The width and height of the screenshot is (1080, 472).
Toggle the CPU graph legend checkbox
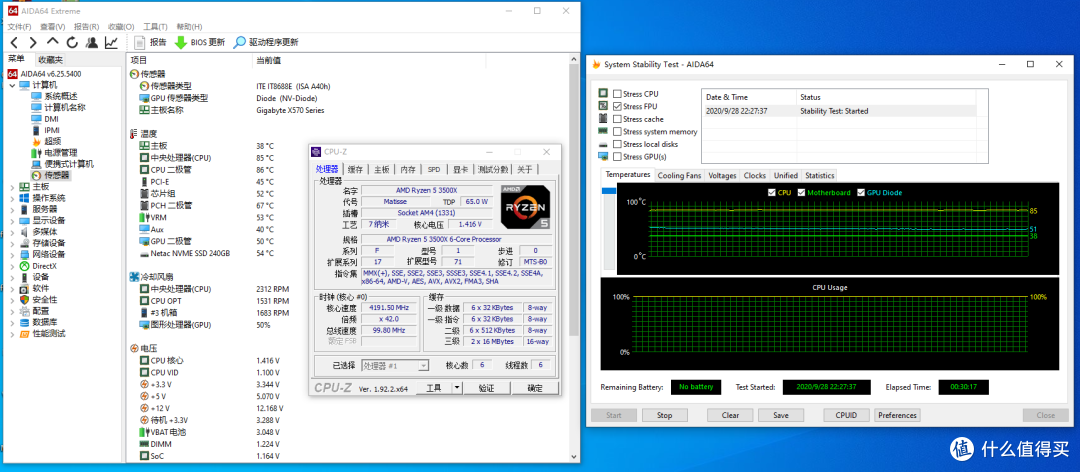tap(771, 192)
